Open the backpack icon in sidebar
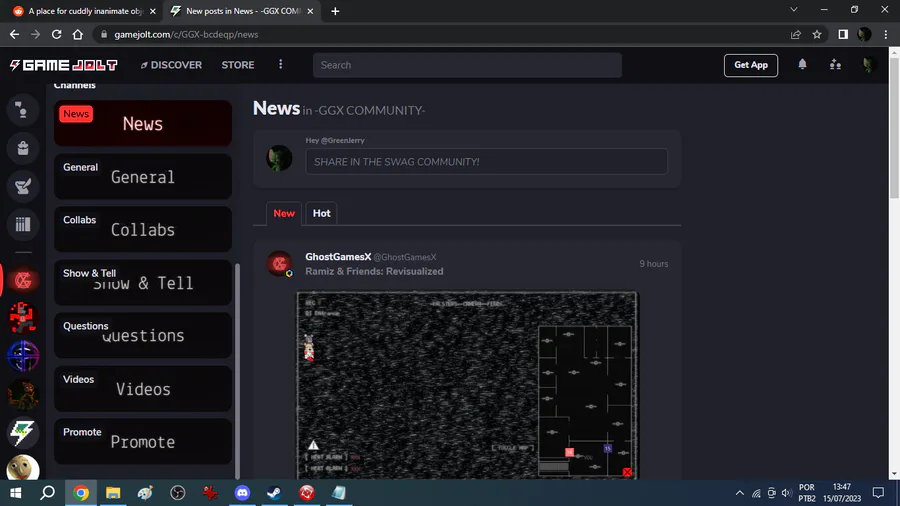The image size is (900, 506). 23,148
